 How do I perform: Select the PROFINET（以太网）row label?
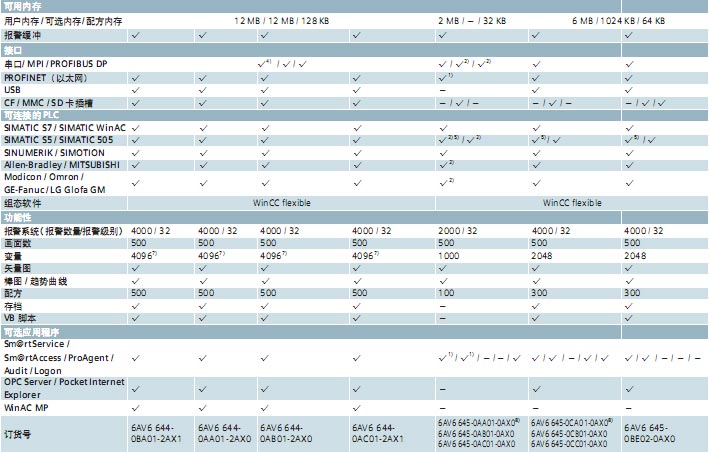(x=46, y=78)
